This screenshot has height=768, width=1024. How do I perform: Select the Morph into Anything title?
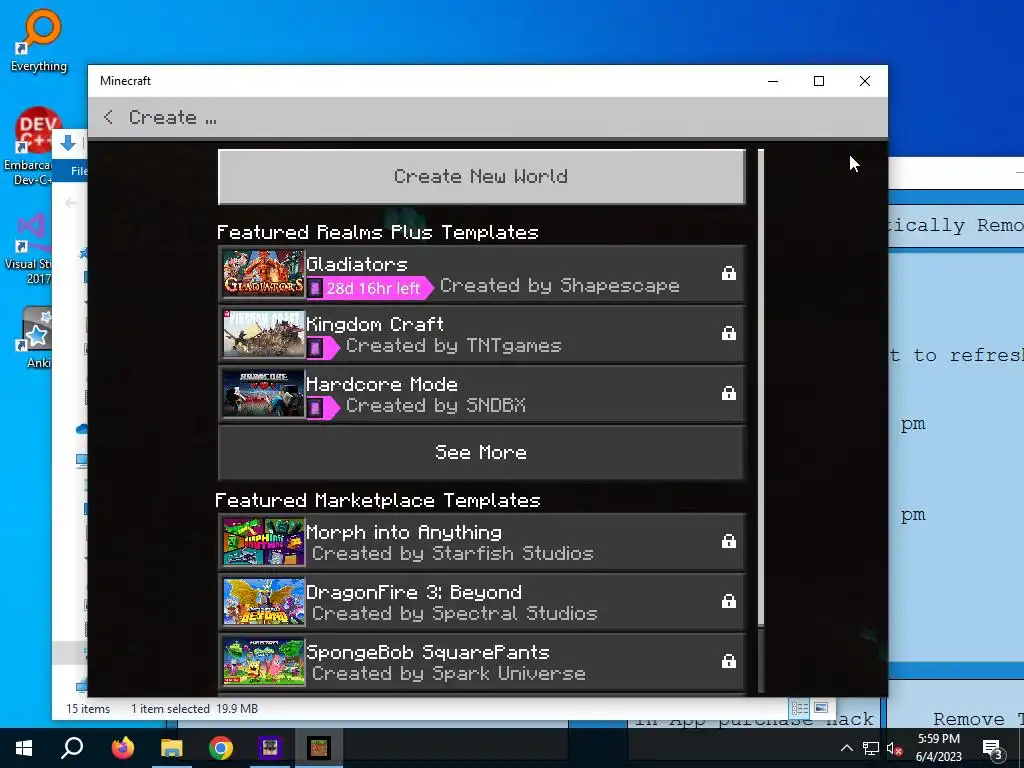(x=404, y=532)
